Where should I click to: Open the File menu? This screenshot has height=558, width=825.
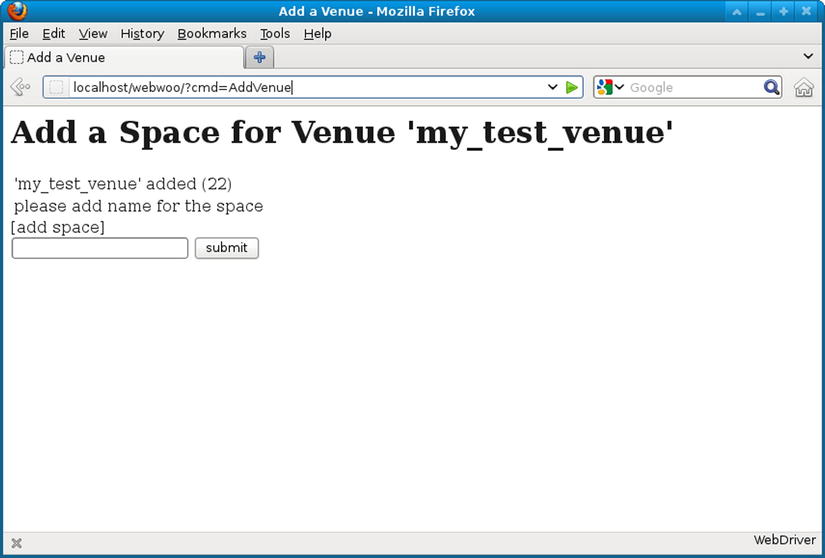point(19,34)
